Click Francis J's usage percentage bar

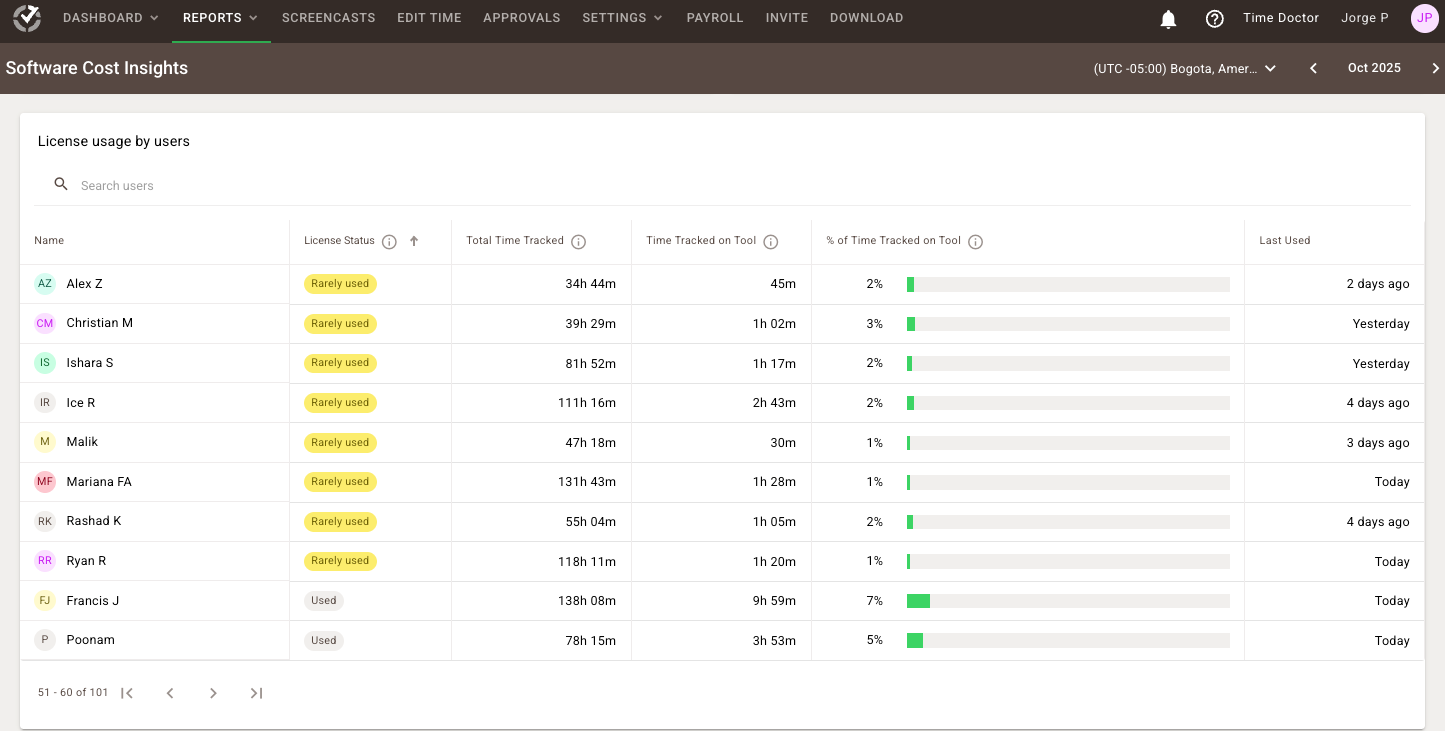point(1067,601)
